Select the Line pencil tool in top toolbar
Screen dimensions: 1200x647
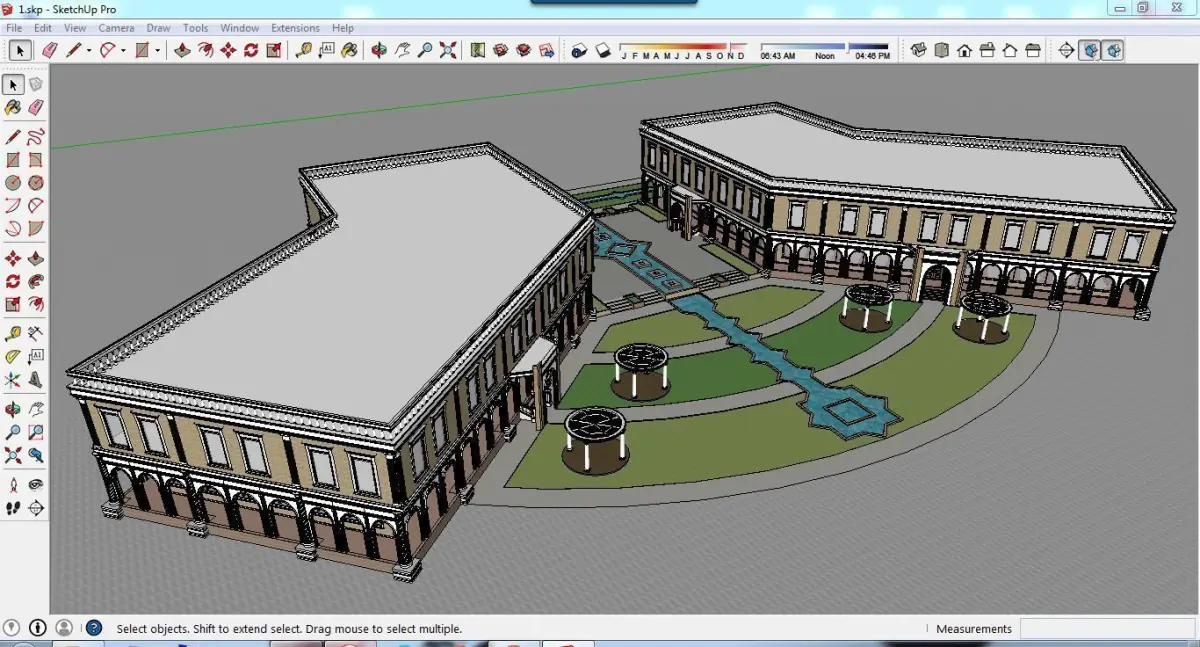[x=73, y=50]
